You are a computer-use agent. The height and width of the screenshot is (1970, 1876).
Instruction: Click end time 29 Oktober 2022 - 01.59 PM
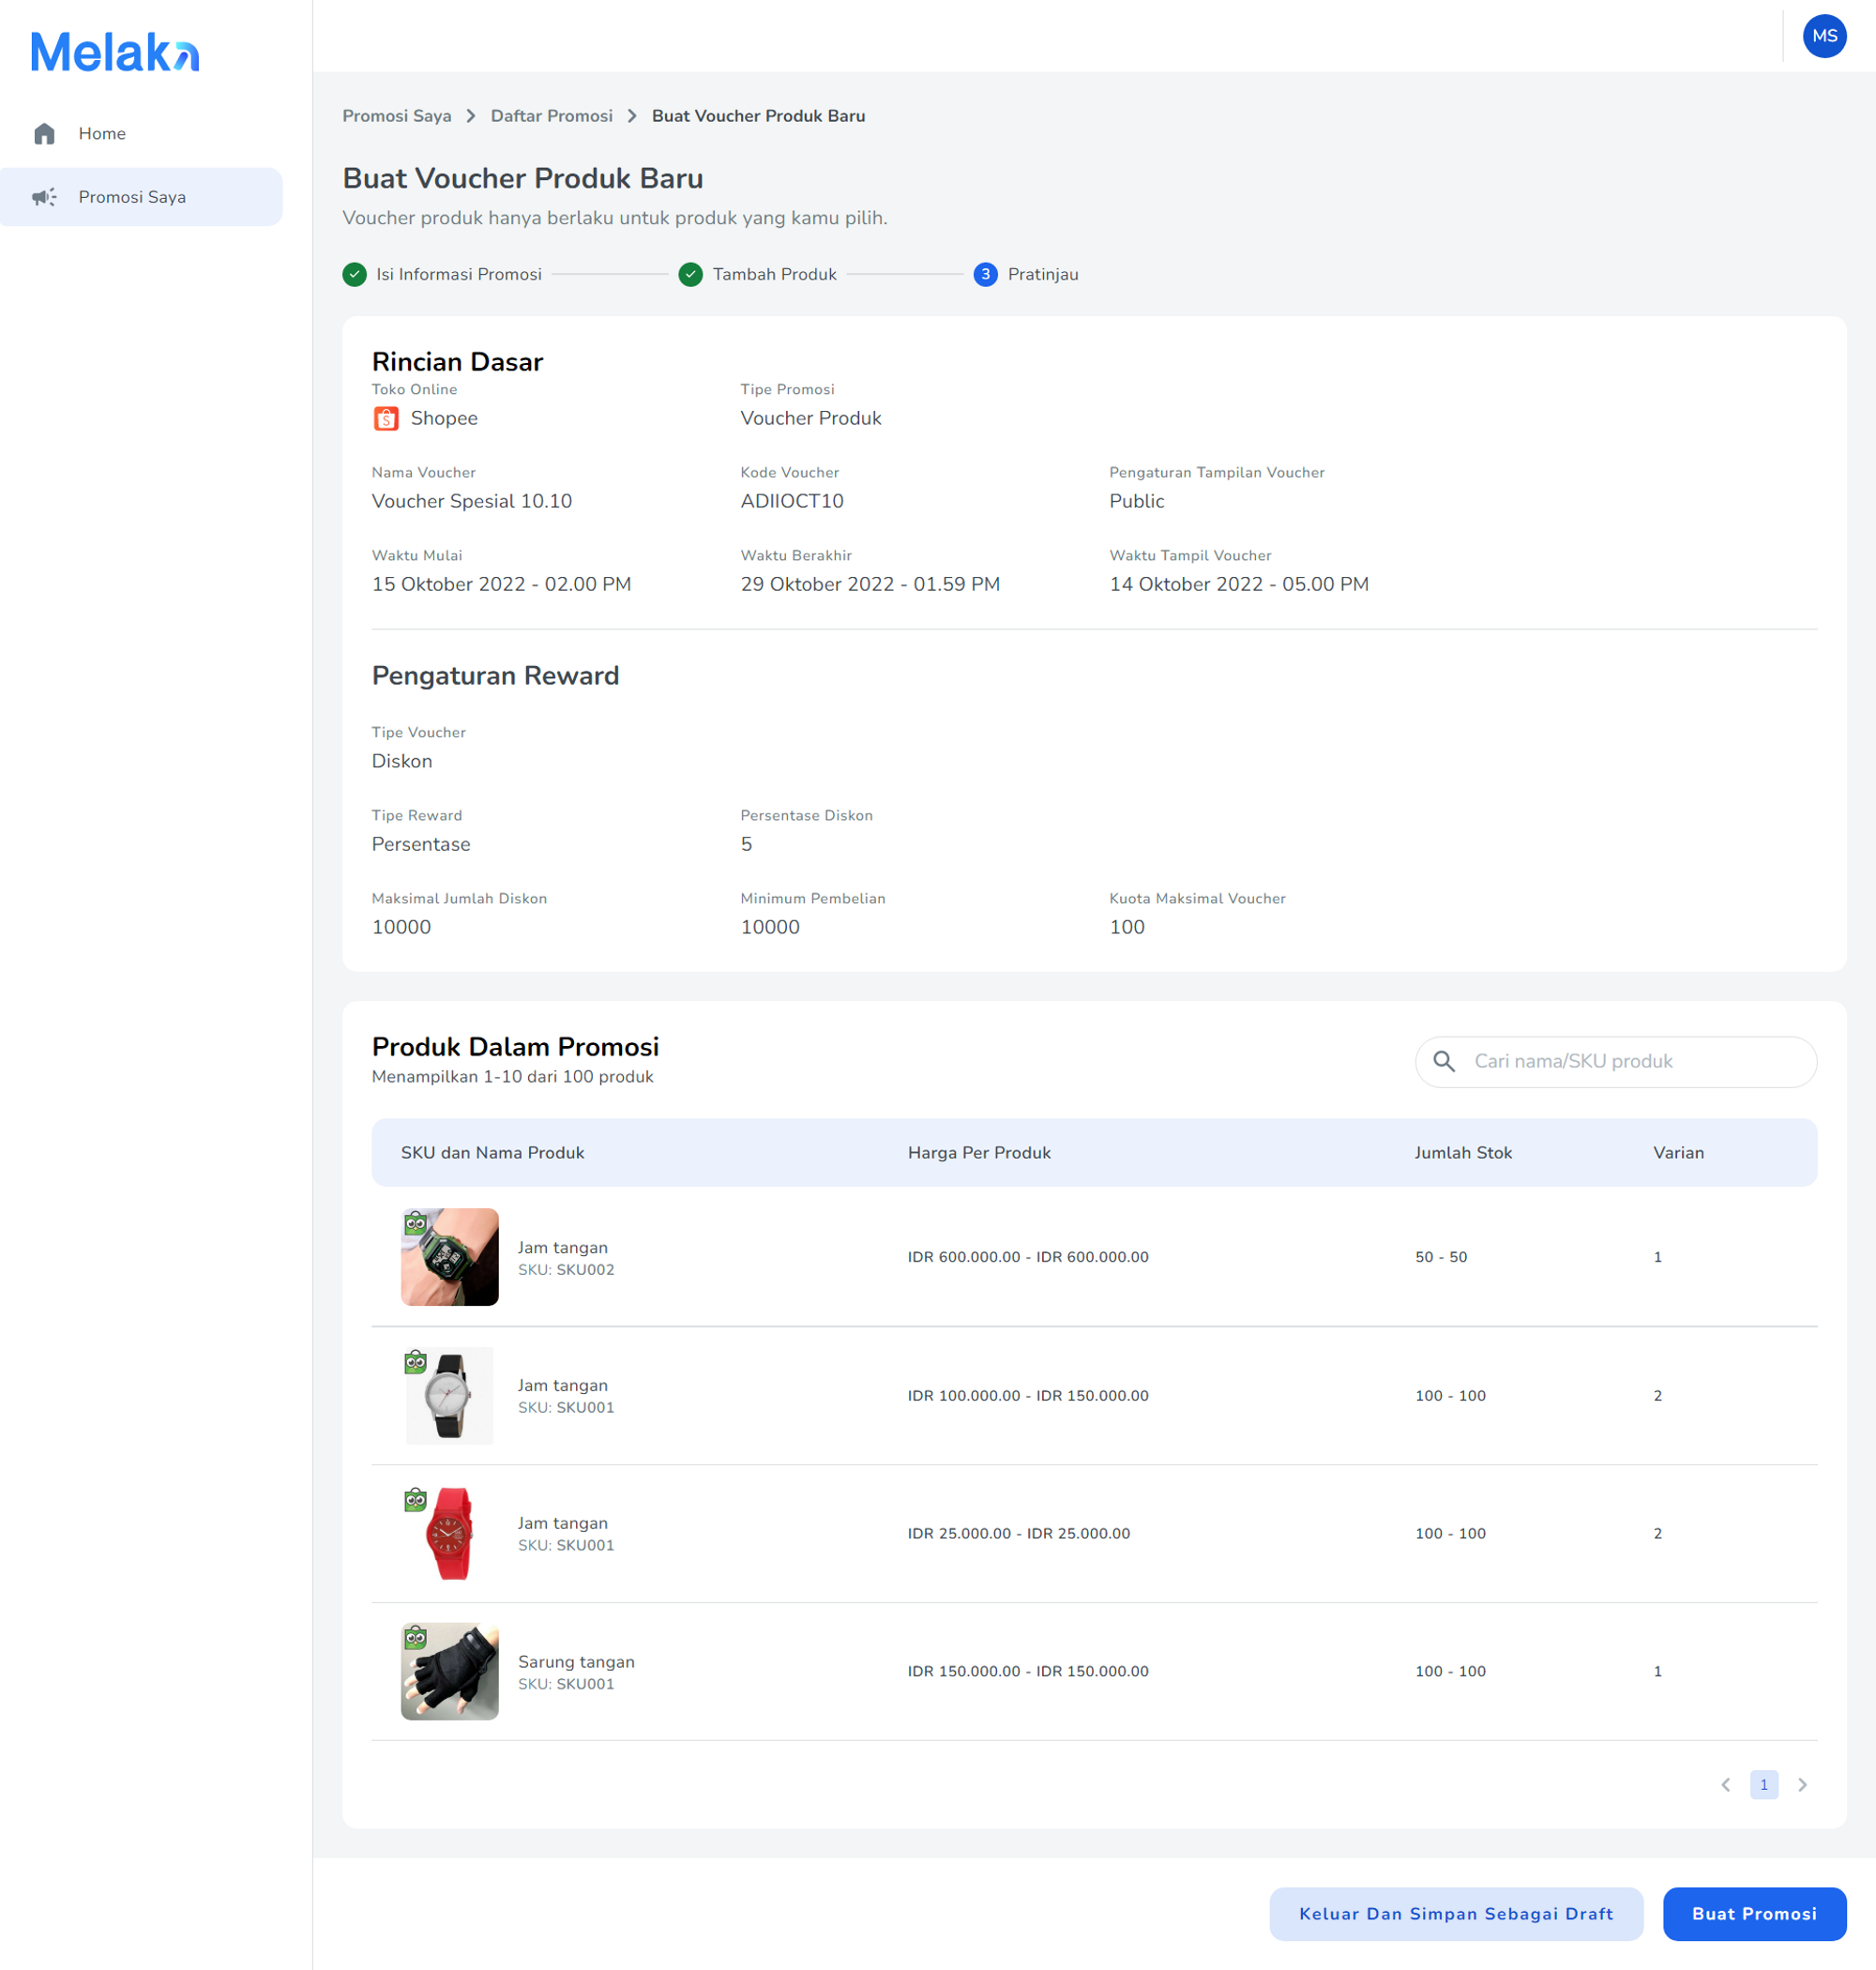point(870,584)
